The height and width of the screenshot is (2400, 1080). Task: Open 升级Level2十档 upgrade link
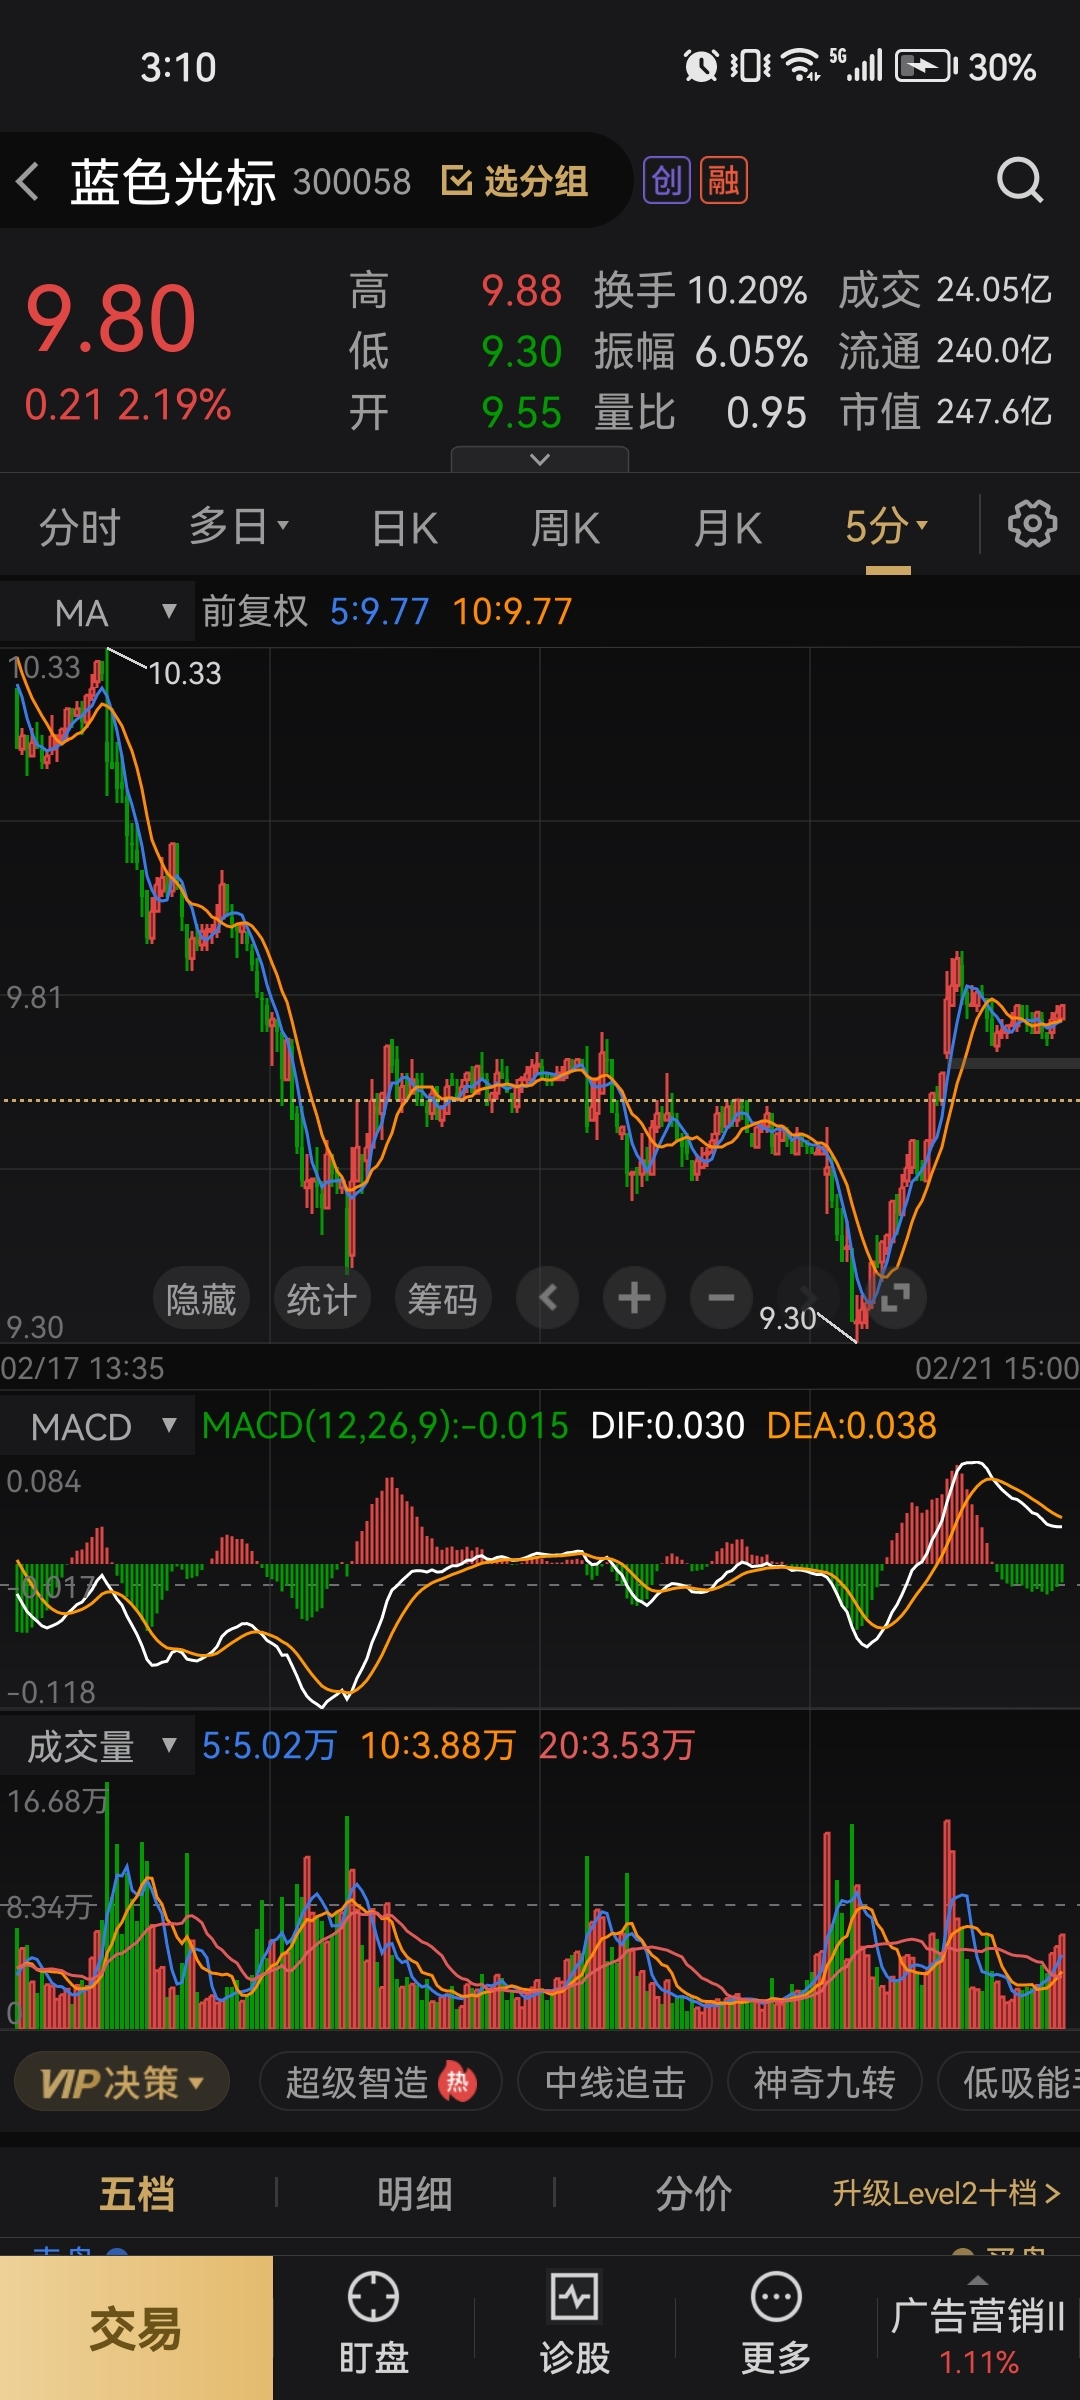coord(946,2194)
